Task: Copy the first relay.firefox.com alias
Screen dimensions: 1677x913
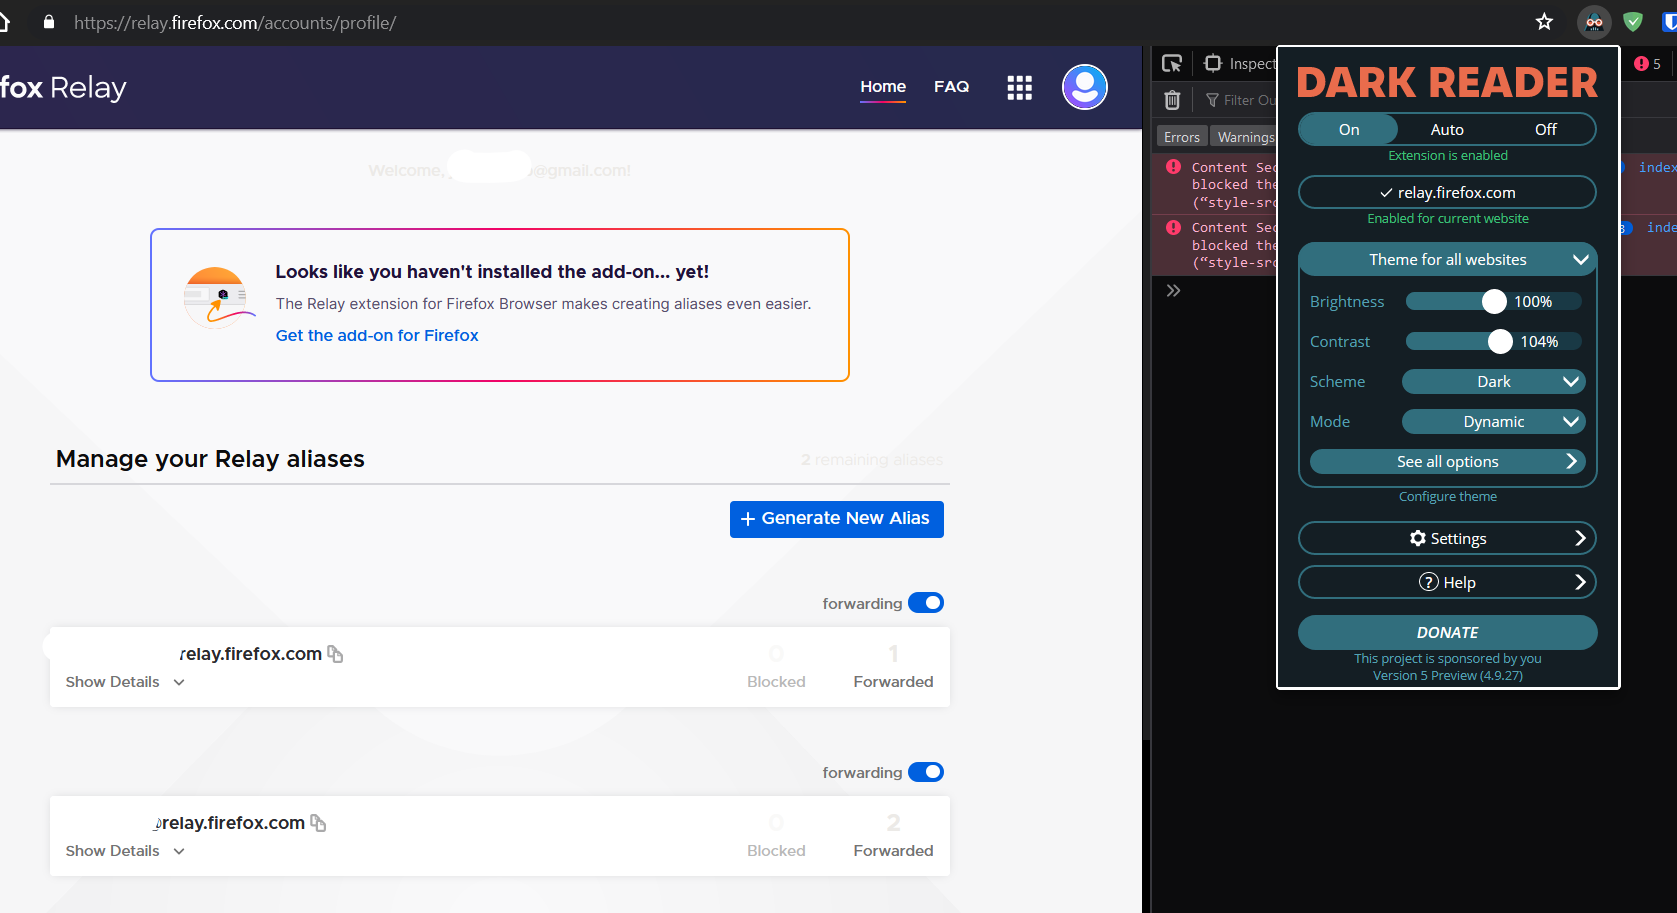Action: (x=335, y=654)
